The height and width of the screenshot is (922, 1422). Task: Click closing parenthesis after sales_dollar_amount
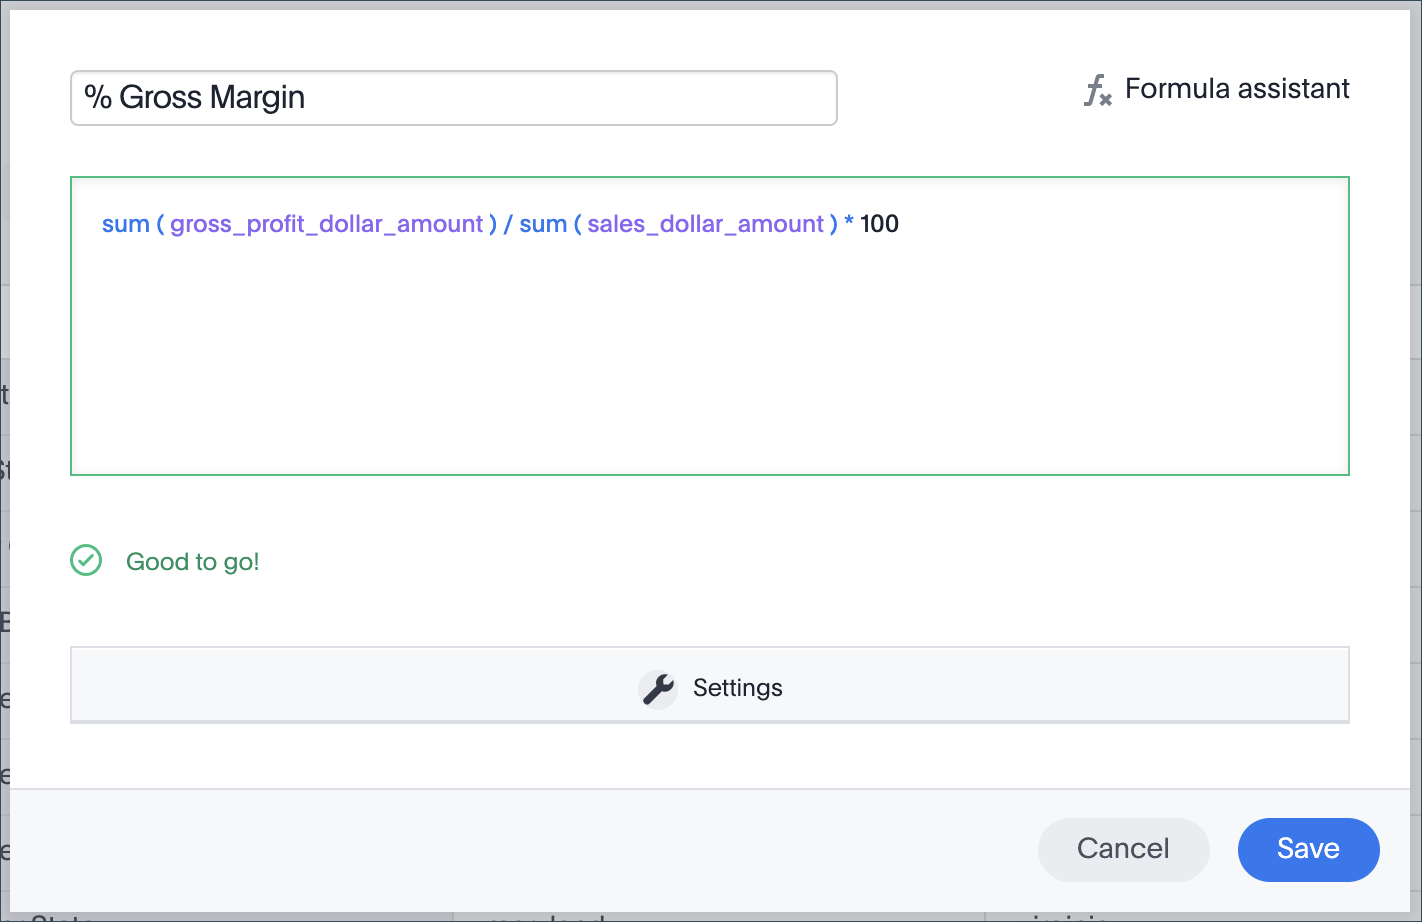tap(833, 224)
